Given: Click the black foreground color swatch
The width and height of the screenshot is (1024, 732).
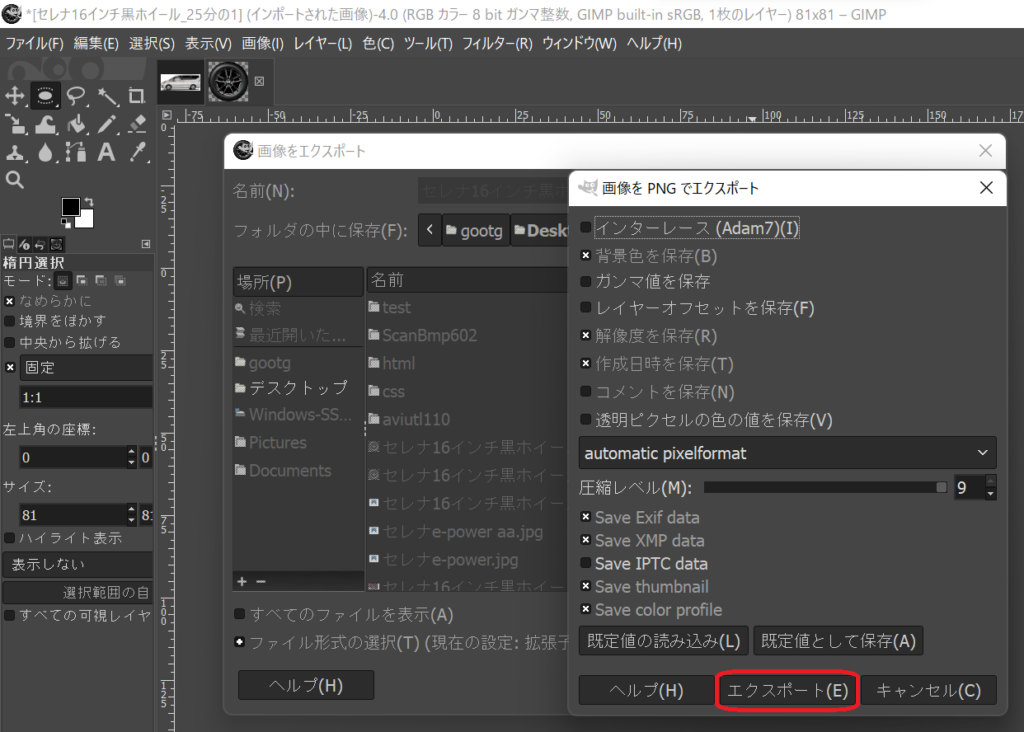Looking at the screenshot, I should coord(70,207).
